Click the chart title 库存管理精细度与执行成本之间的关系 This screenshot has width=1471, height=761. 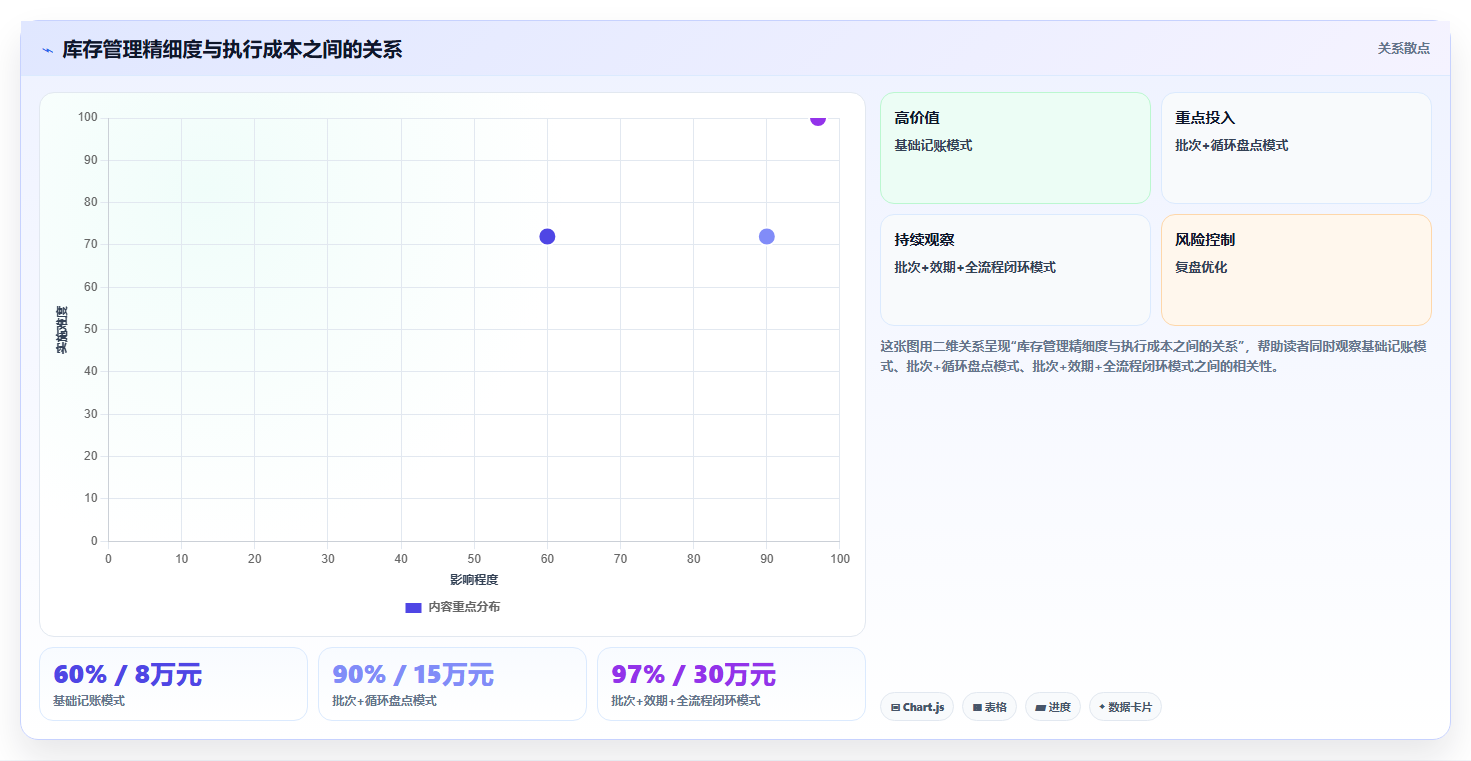click(232, 49)
